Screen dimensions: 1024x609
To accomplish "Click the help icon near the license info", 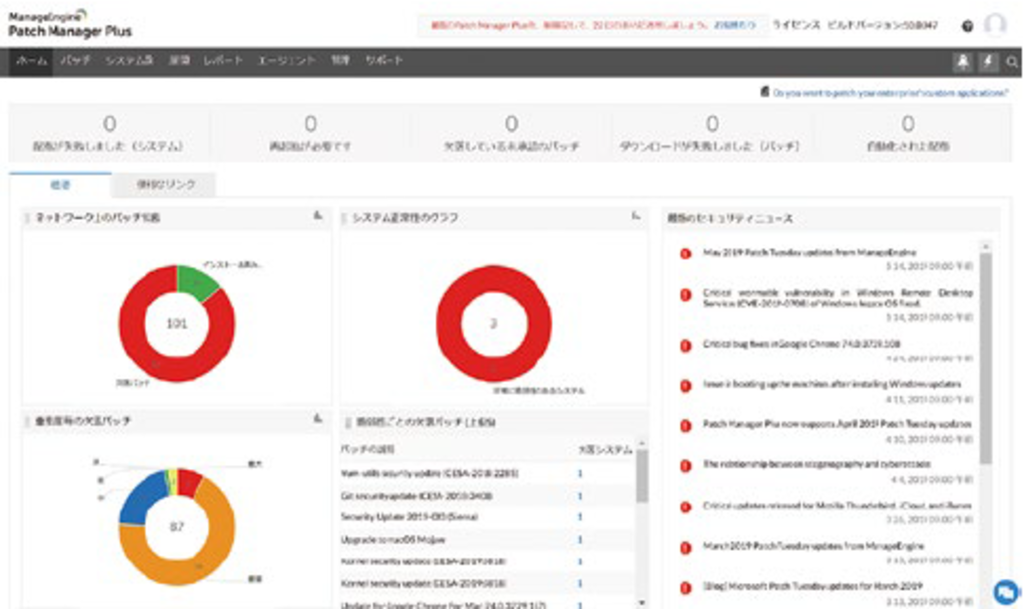I will click(966, 24).
